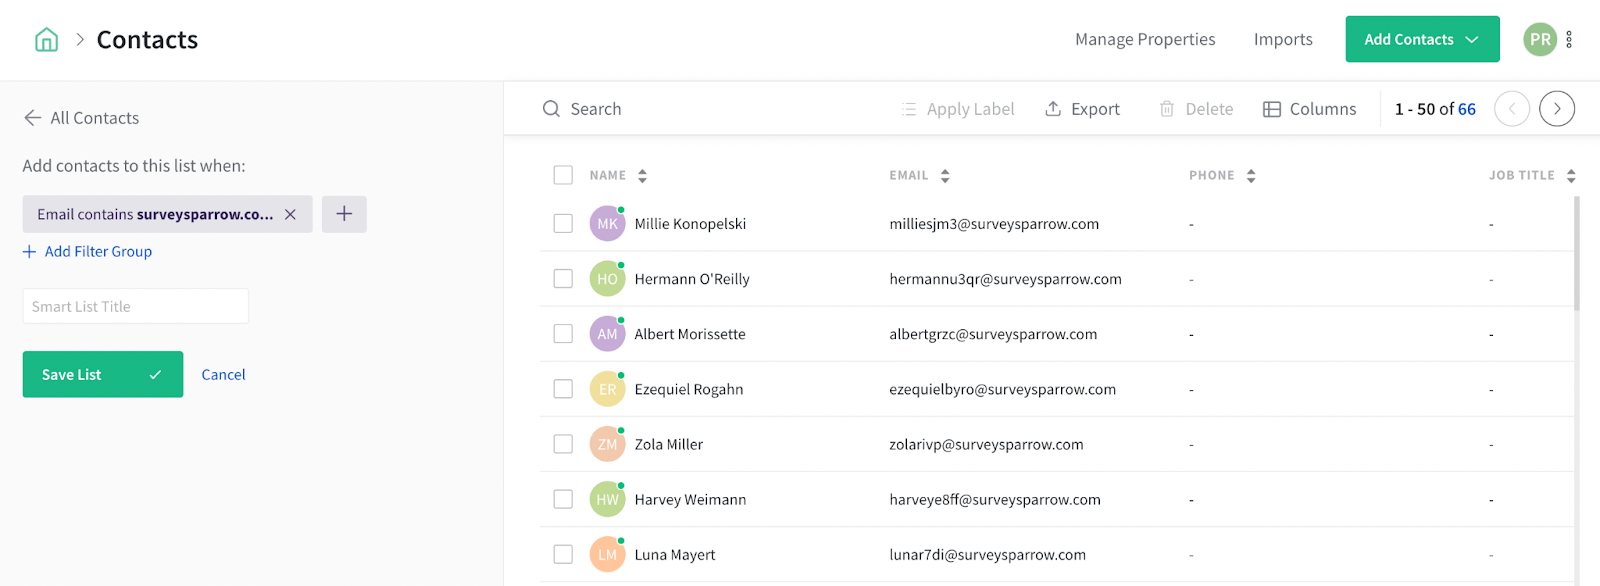Screen dimensions: 1600x586
Task: Click the total count 66 link
Action: coord(1466,109)
